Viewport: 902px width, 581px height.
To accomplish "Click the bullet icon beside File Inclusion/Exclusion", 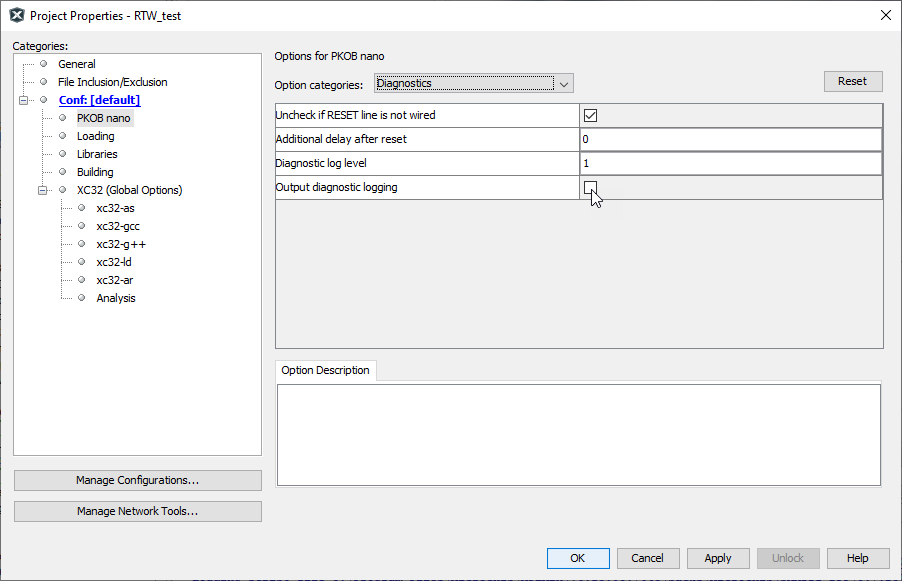I will coord(43,82).
